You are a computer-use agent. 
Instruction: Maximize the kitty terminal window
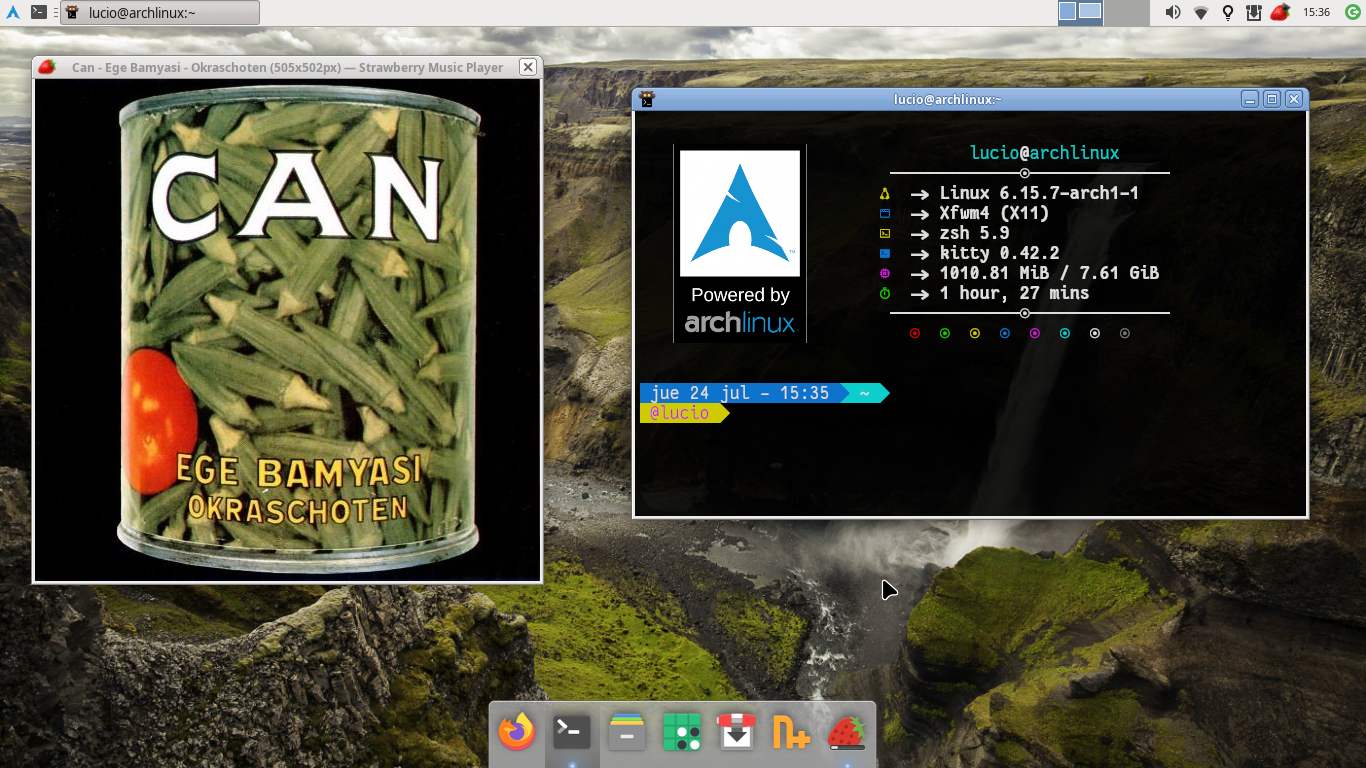(x=1272, y=99)
